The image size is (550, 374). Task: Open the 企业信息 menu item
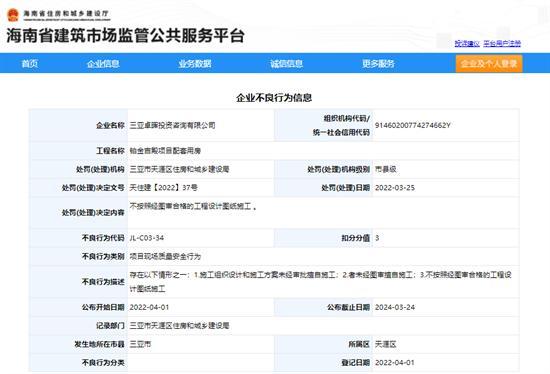(103, 64)
